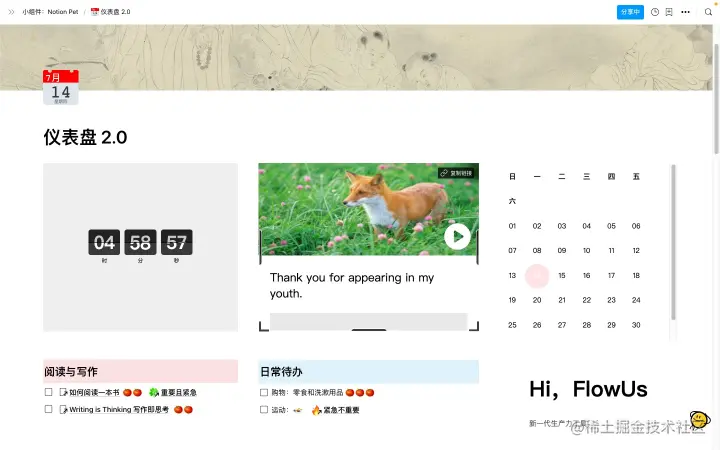The width and height of the screenshot is (720, 450).
Task: Open the three-dot more options menu
Action: click(x=685, y=12)
